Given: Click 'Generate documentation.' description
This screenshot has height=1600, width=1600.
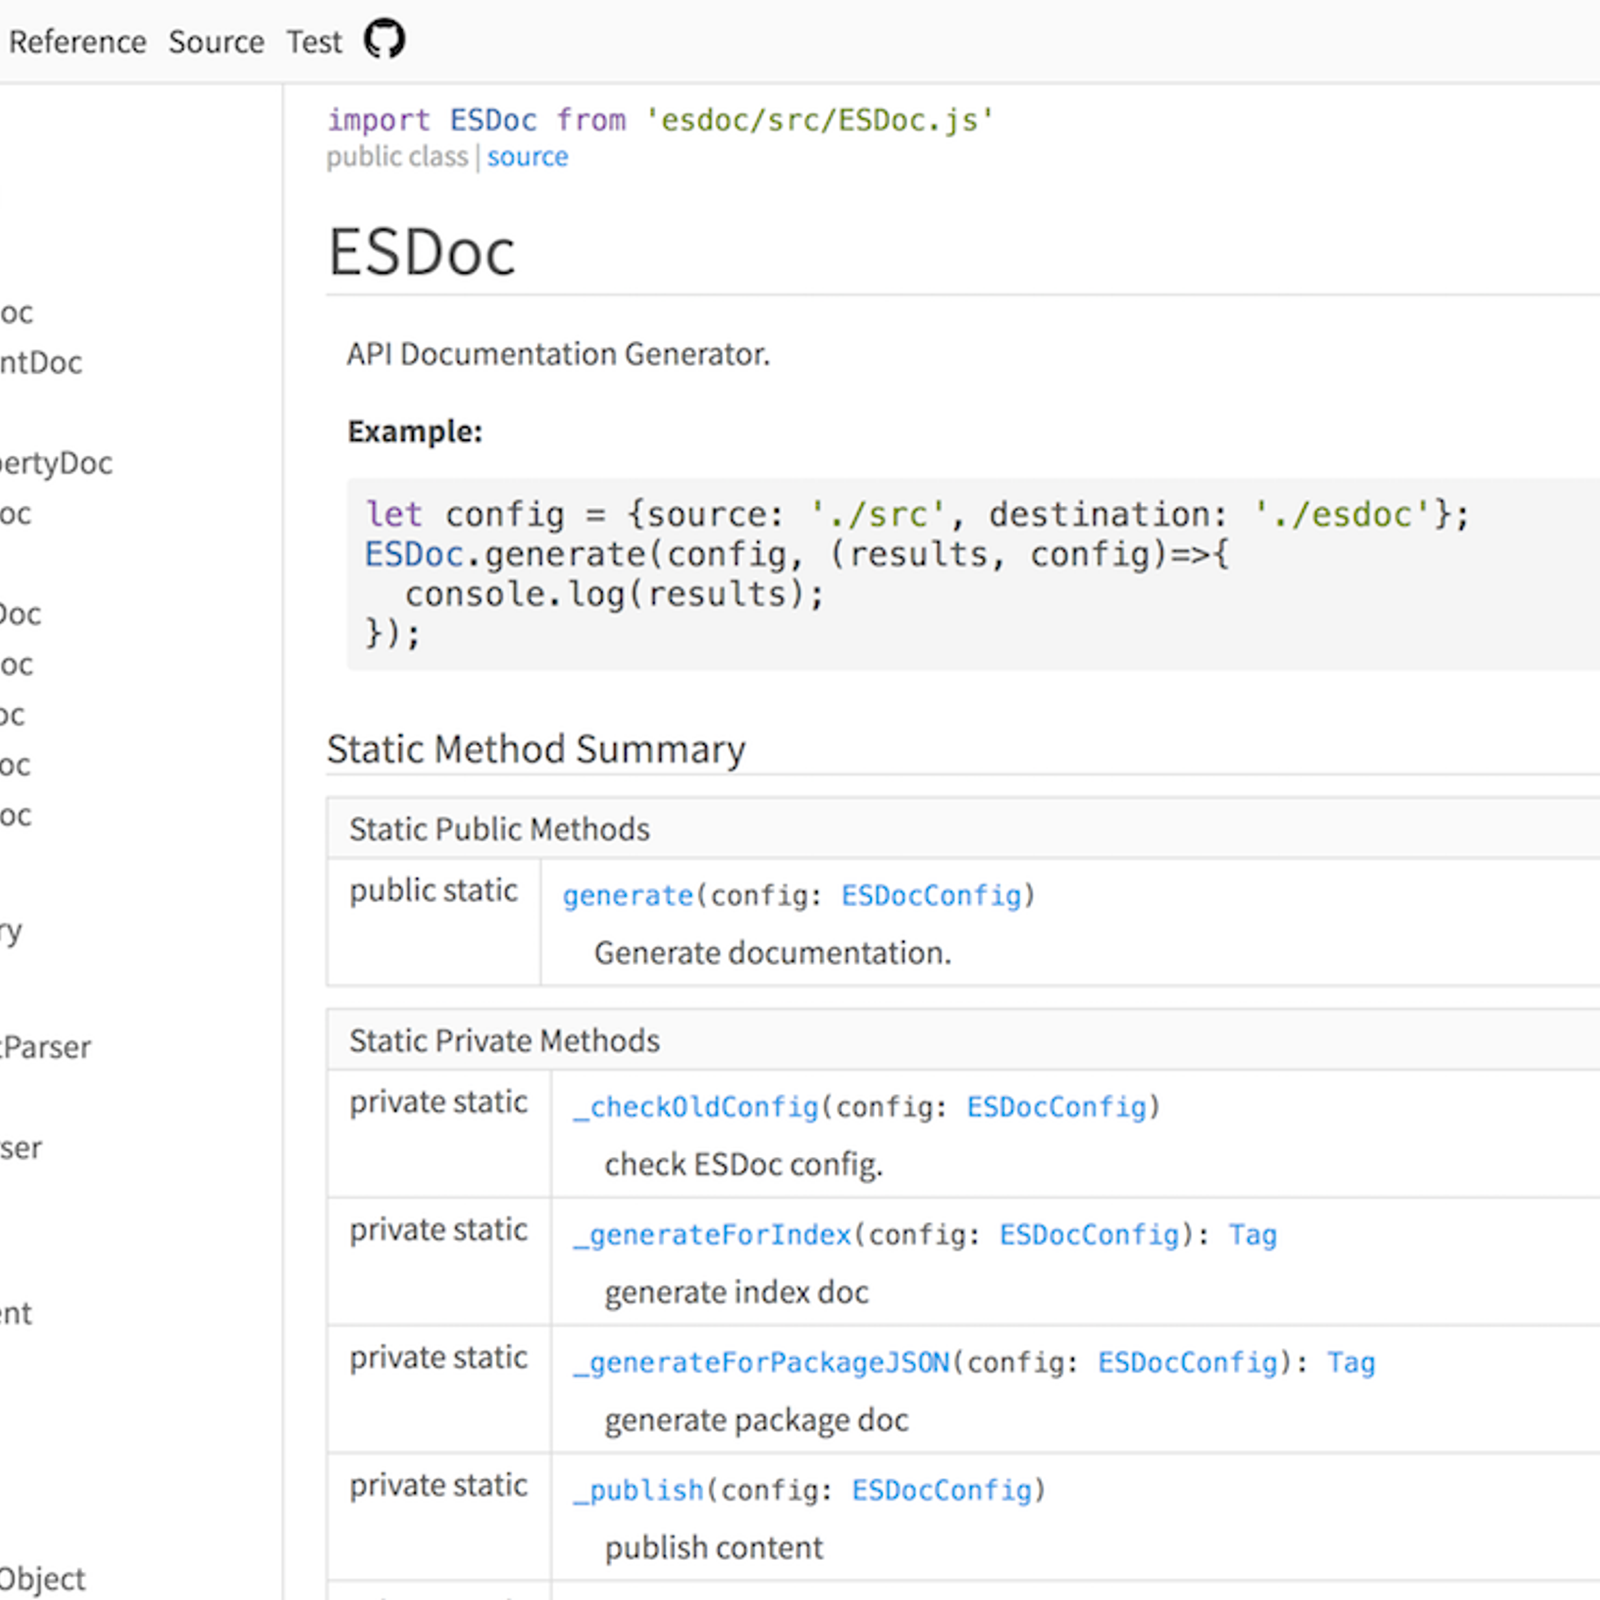Looking at the screenshot, I should pyautogui.click(x=772, y=953).
